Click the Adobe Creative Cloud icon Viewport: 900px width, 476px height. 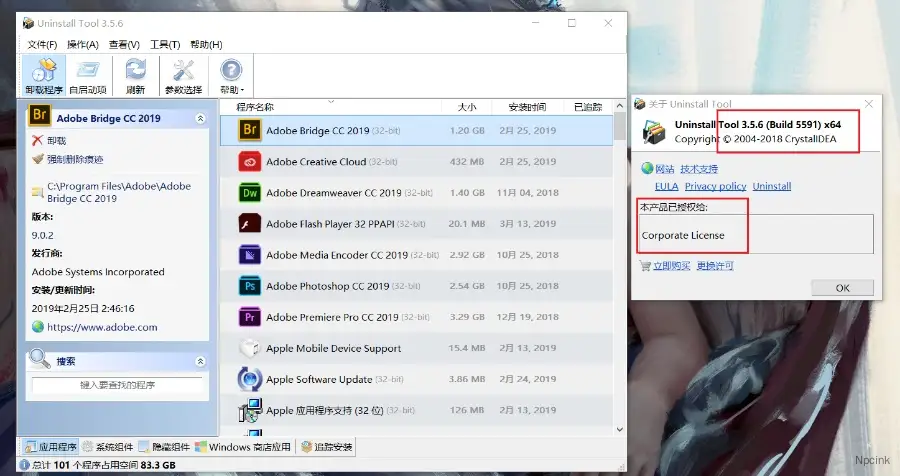point(250,162)
